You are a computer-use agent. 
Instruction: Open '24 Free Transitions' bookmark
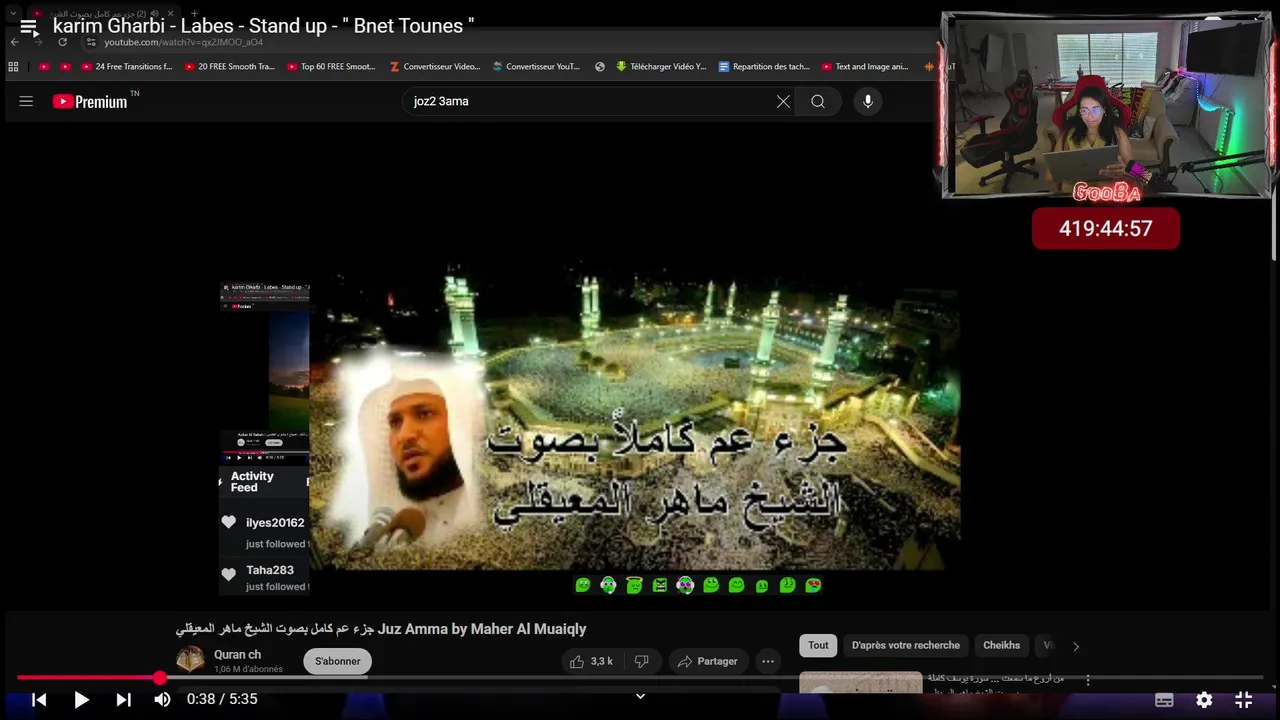[x=126, y=67]
